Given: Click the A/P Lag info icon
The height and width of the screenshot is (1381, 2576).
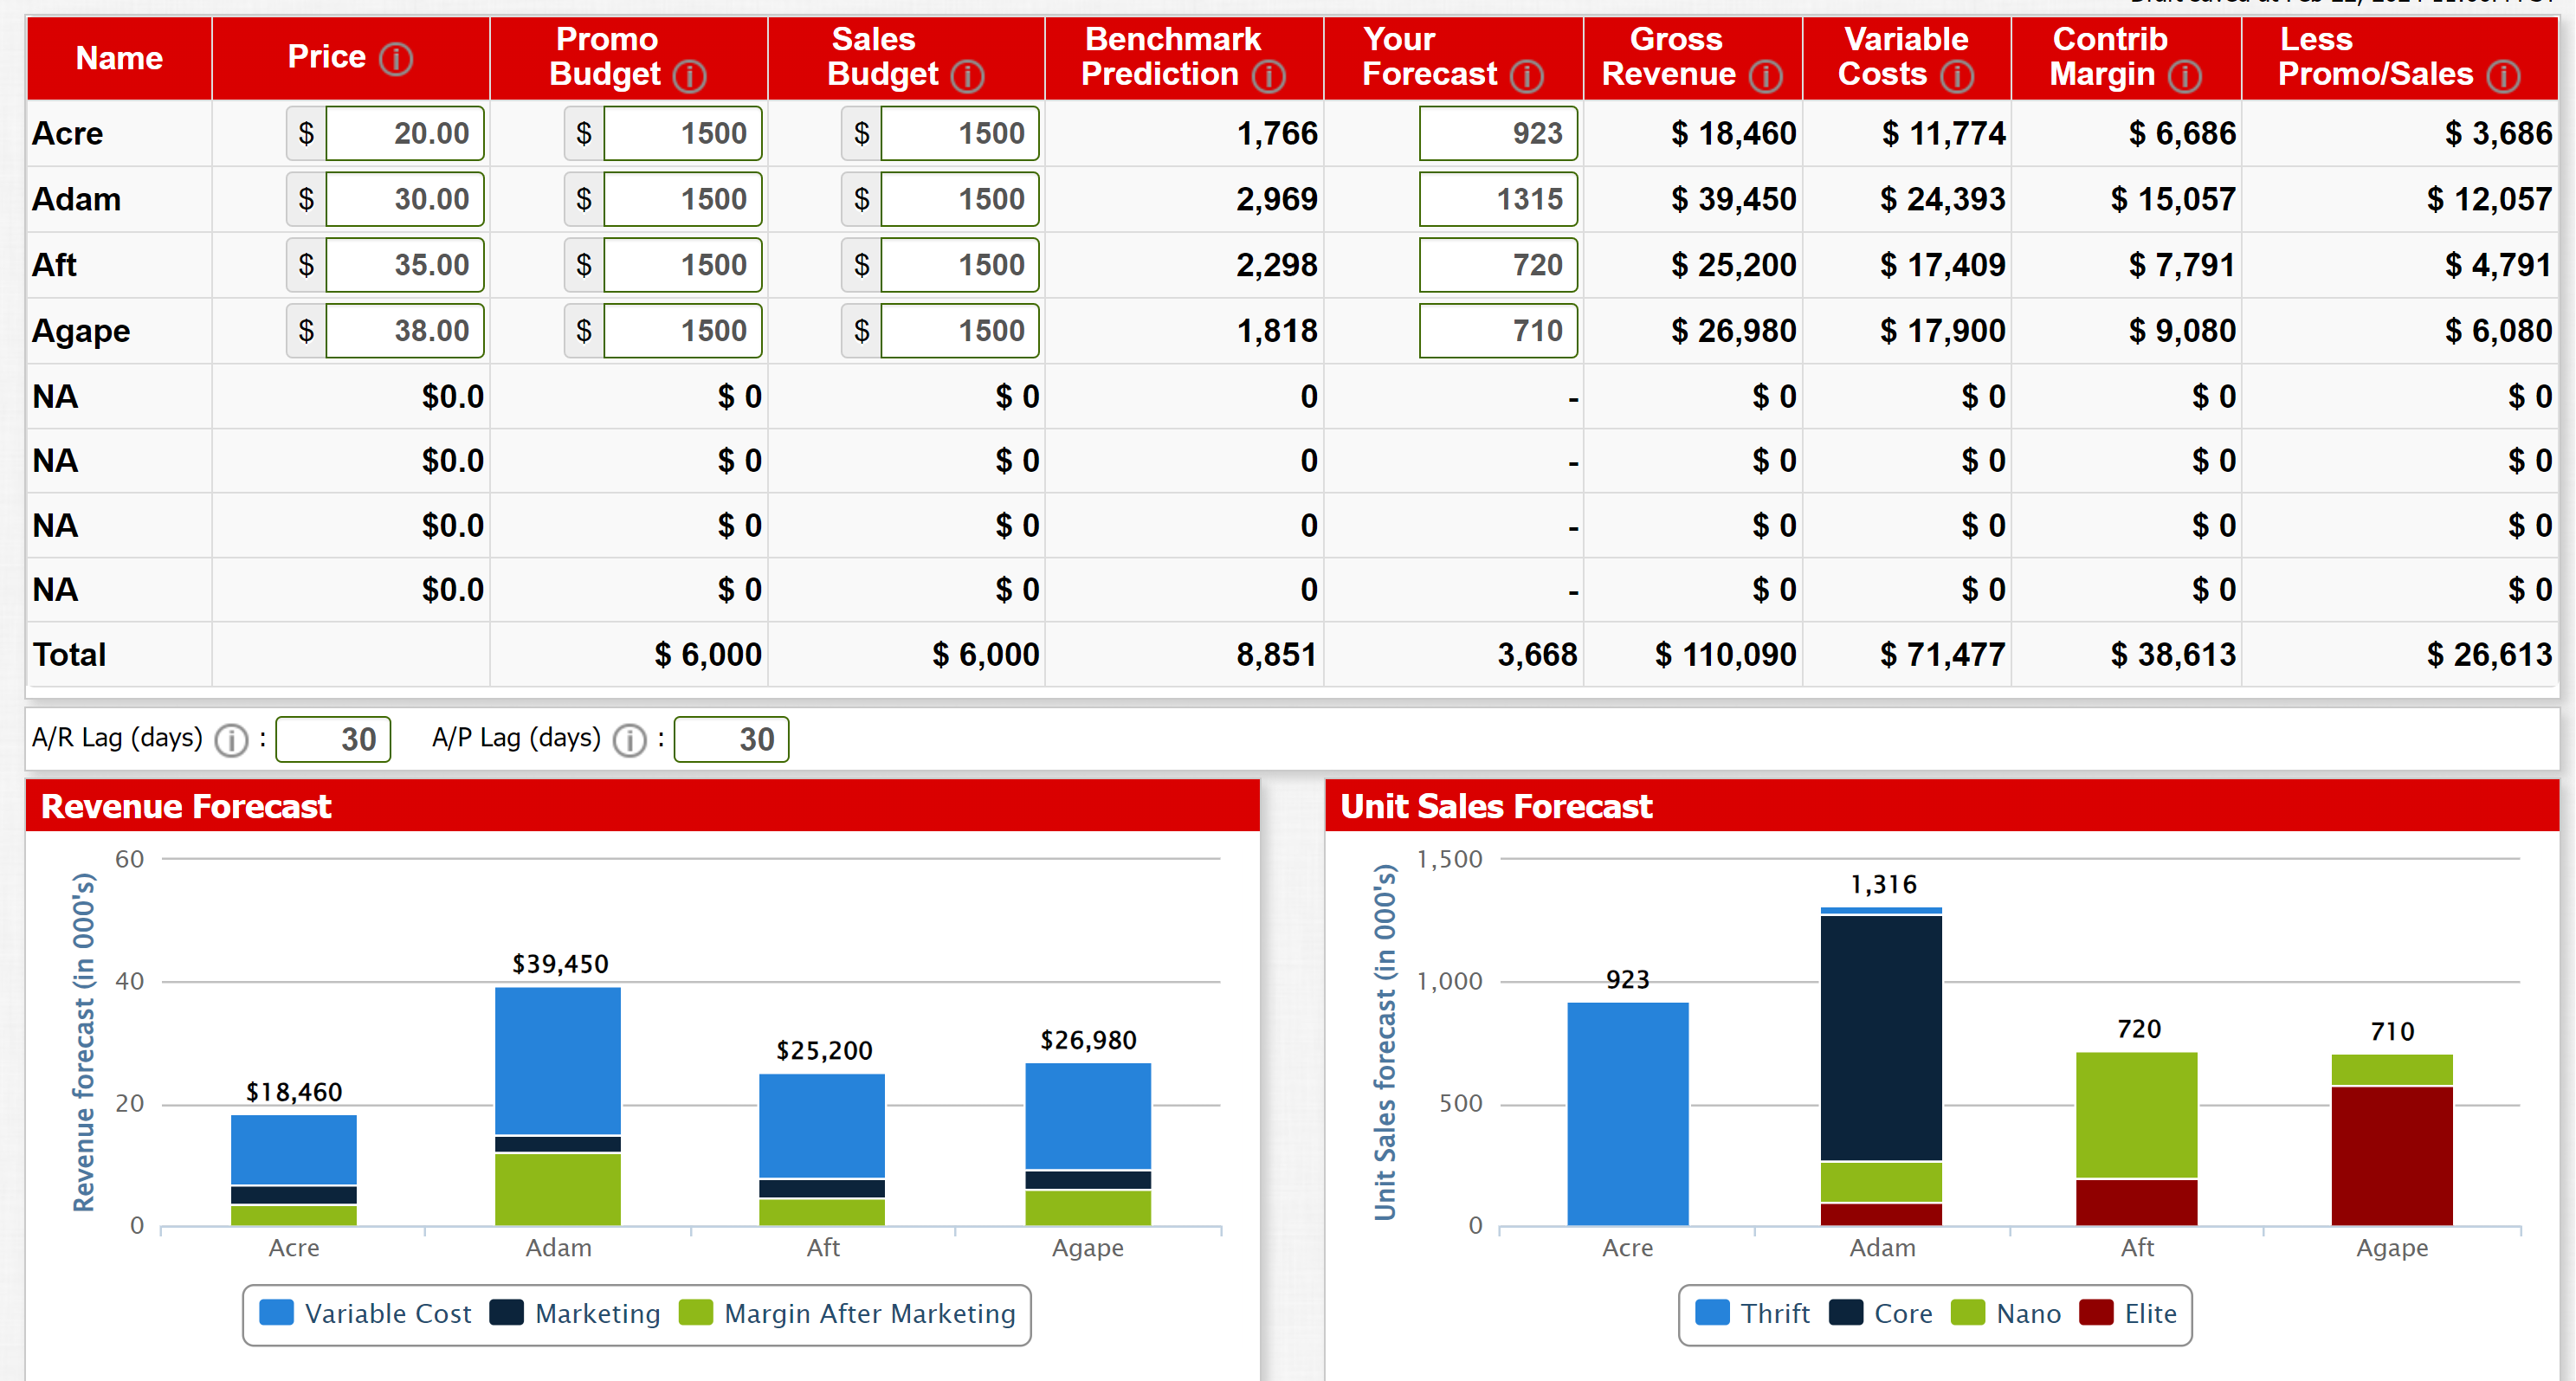Looking at the screenshot, I should [629, 740].
